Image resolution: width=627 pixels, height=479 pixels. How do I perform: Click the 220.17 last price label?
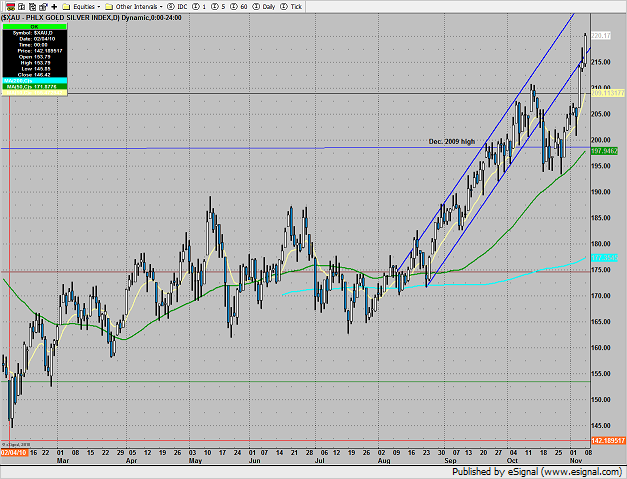[x=601, y=36]
